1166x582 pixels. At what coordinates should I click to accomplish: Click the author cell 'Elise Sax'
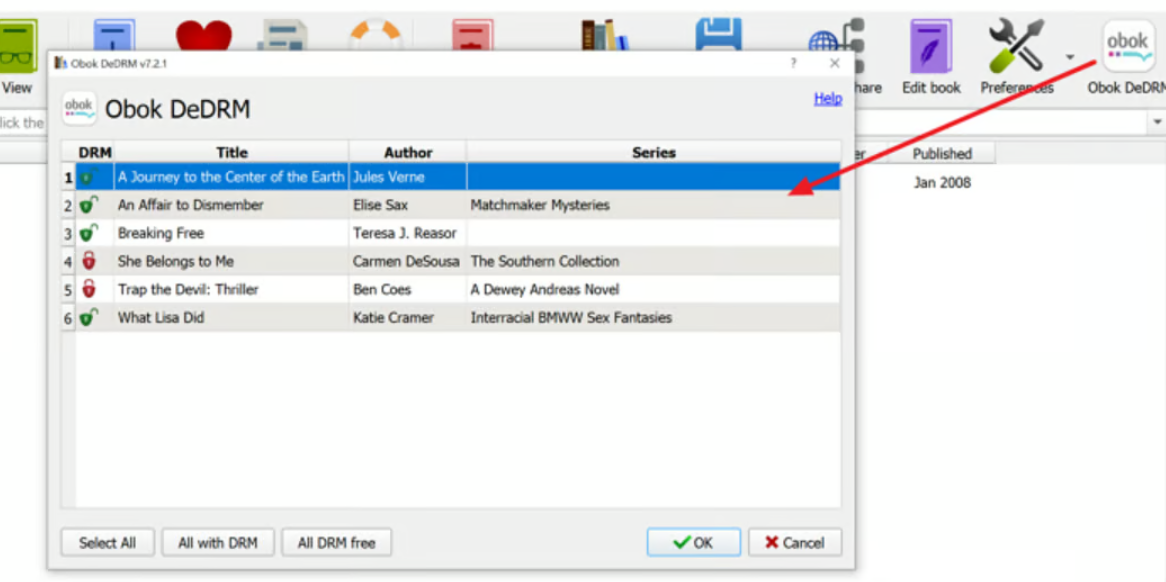coord(408,205)
